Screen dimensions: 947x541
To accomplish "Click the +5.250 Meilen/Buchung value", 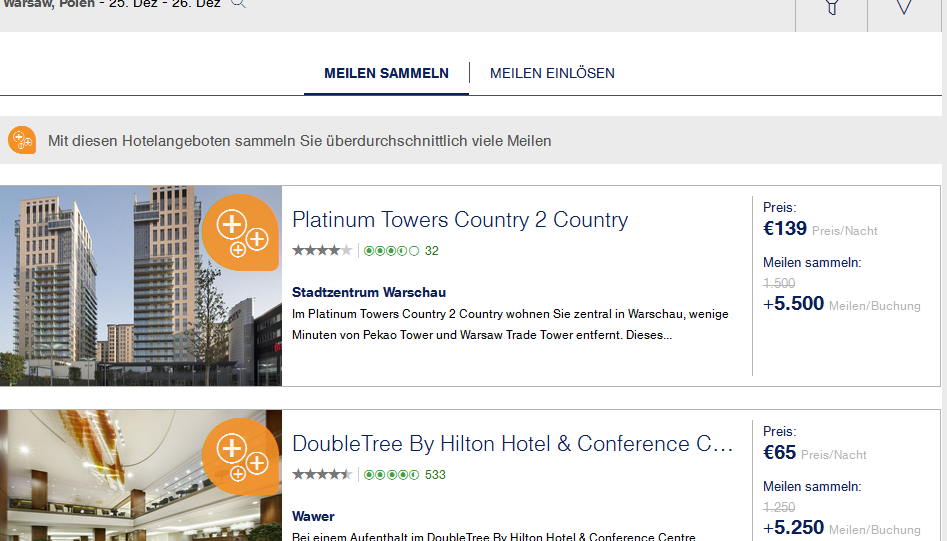I will (x=841, y=528).
